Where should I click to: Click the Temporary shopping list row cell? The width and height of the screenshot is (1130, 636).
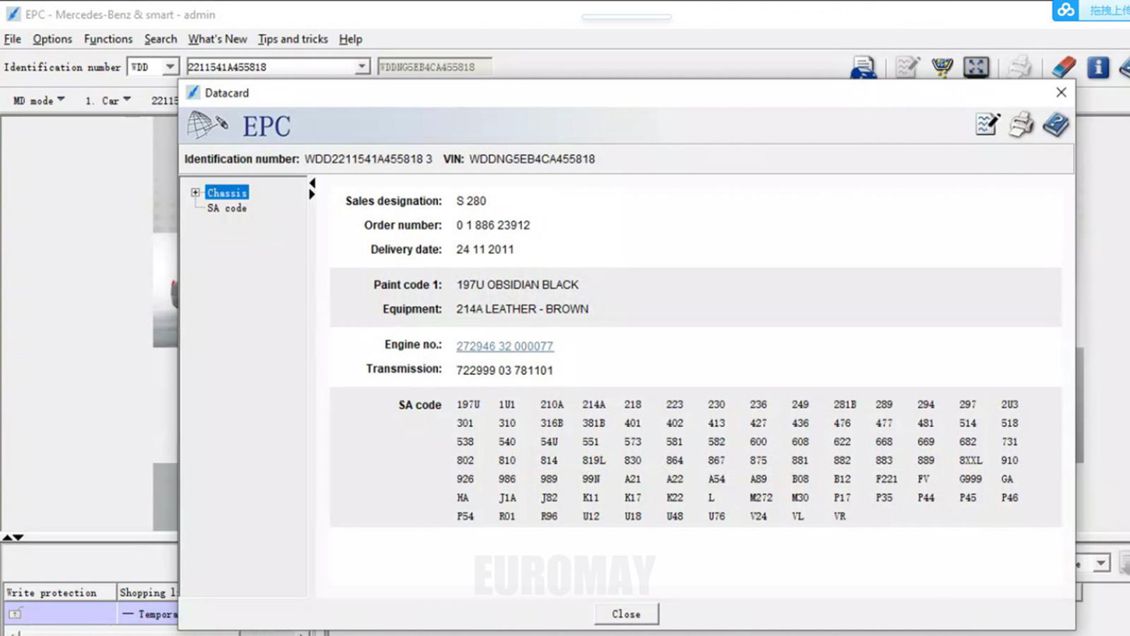[x=148, y=614]
